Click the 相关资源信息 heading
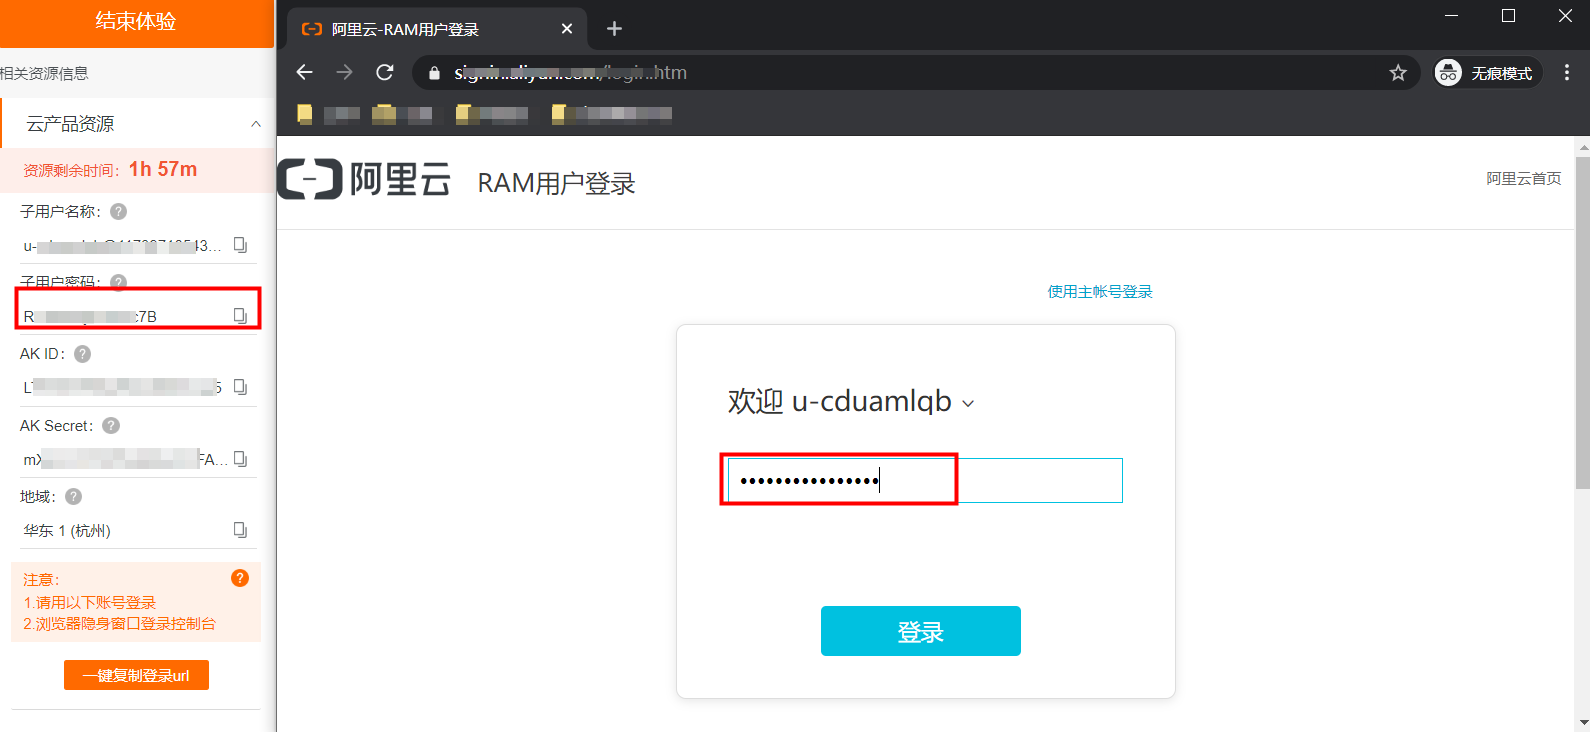The image size is (1590, 732). (x=44, y=74)
